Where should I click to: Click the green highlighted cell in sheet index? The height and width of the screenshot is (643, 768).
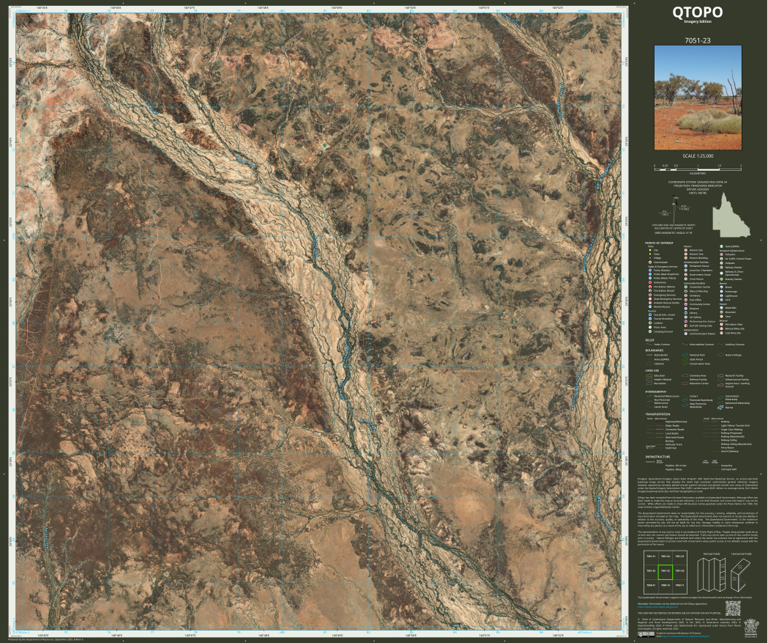[665, 572]
